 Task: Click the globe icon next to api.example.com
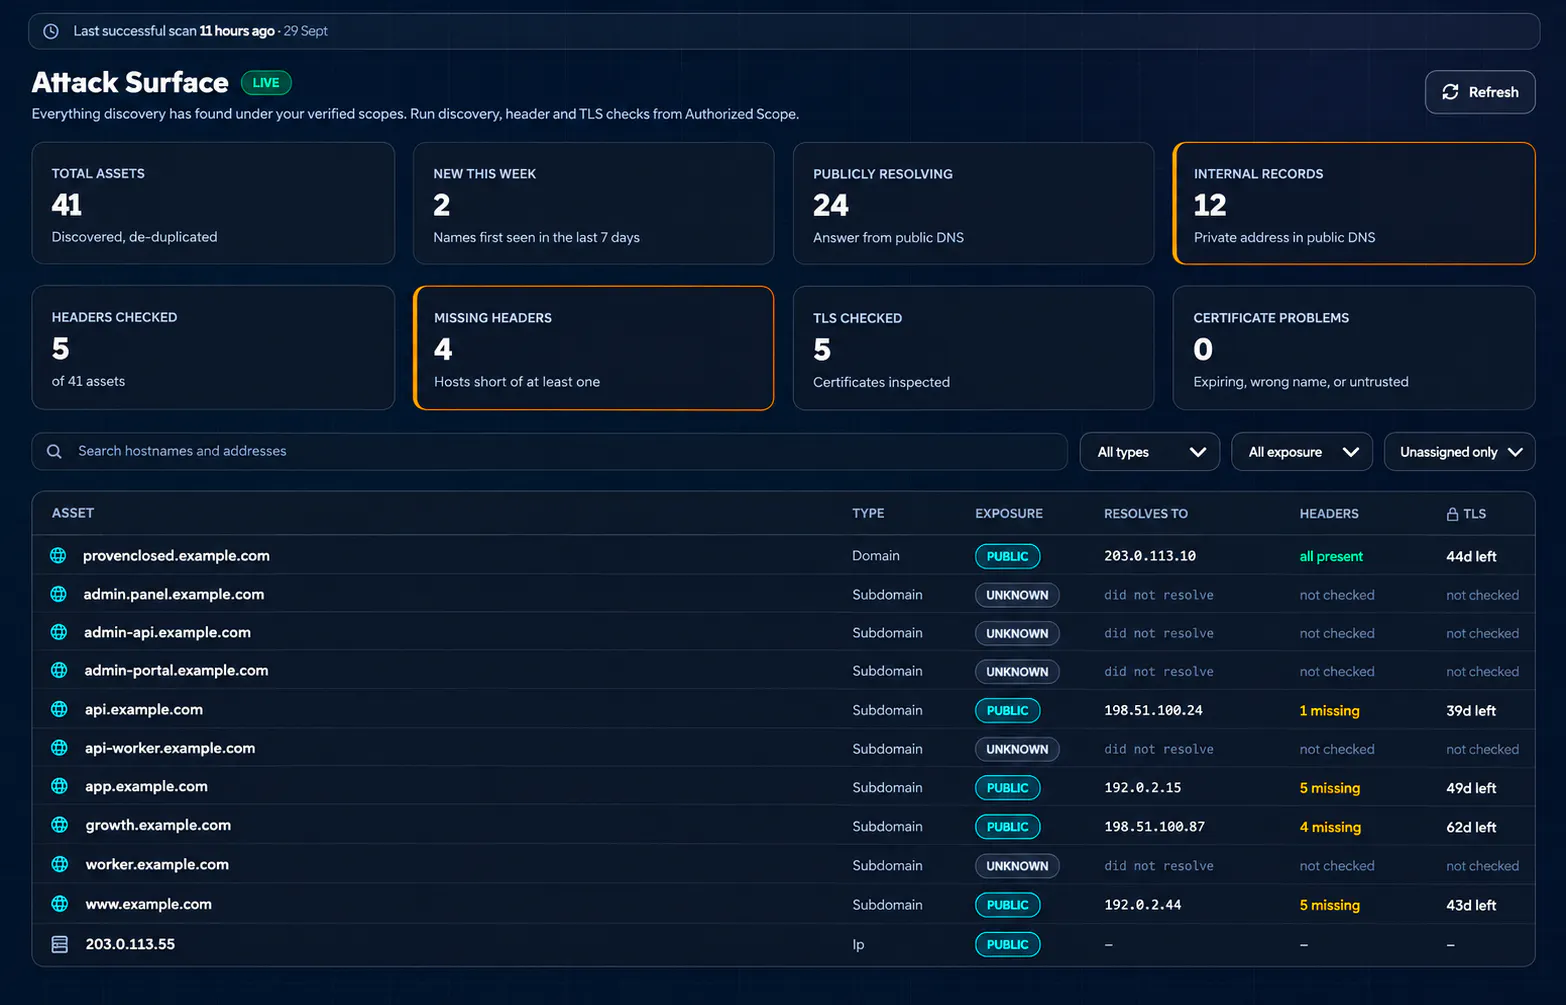(x=59, y=709)
